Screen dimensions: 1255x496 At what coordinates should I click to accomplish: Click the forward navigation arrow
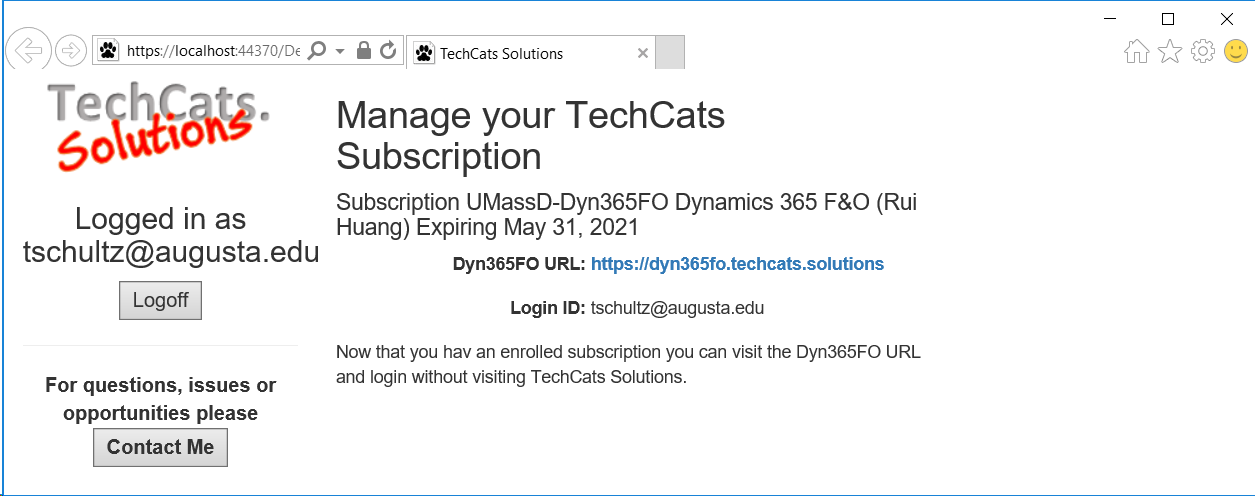71,50
